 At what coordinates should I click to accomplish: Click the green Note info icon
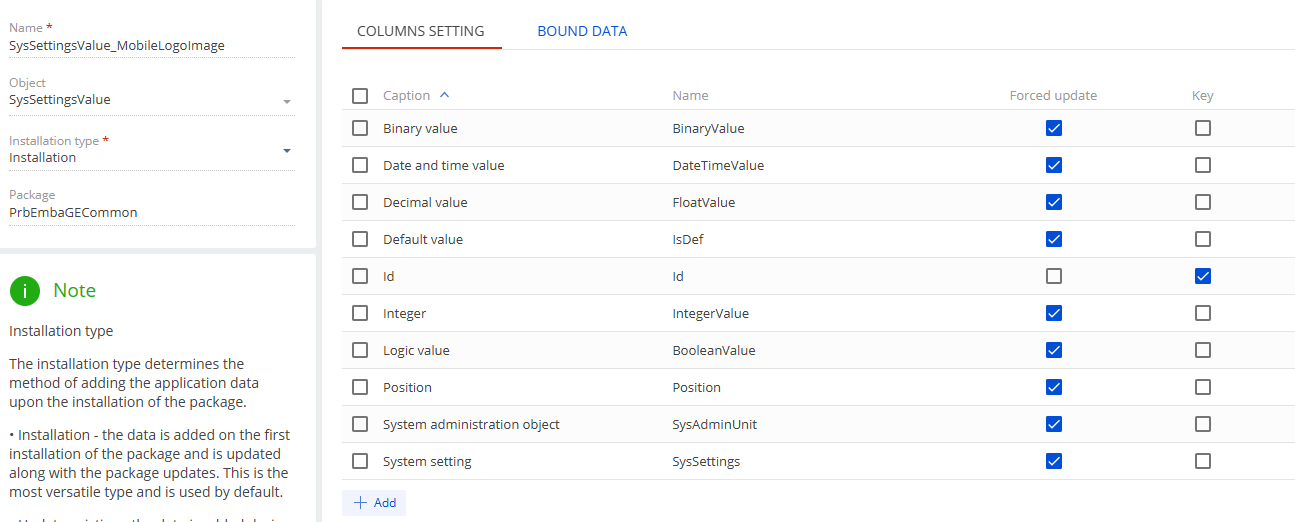[x=25, y=291]
